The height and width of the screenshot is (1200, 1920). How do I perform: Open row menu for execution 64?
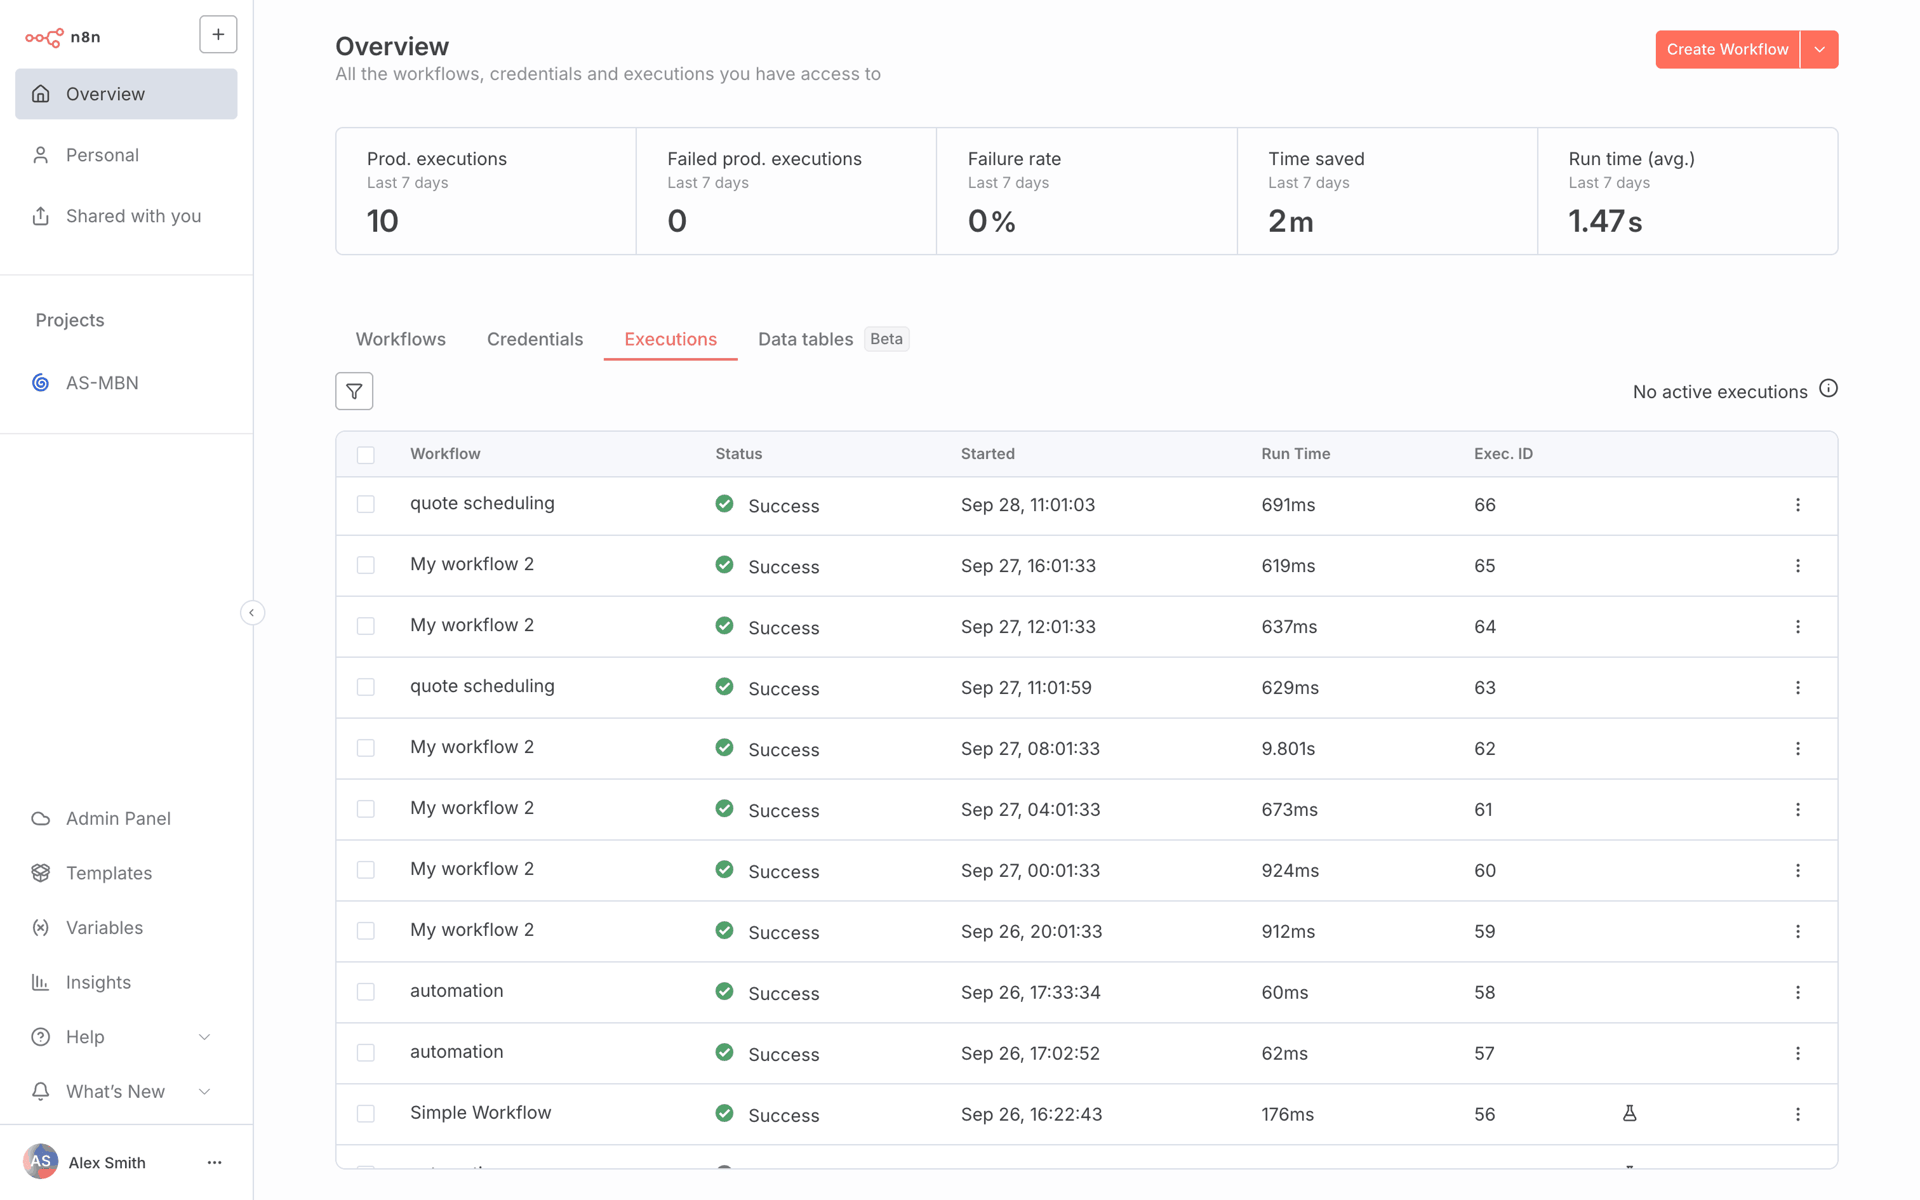tap(1797, 627)
